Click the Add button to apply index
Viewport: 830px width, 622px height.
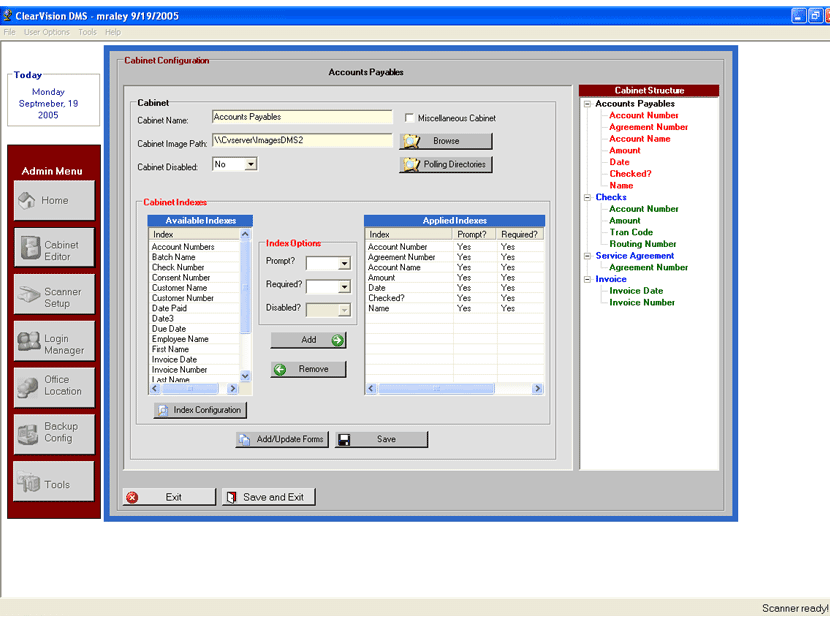[x=308, y=340]
